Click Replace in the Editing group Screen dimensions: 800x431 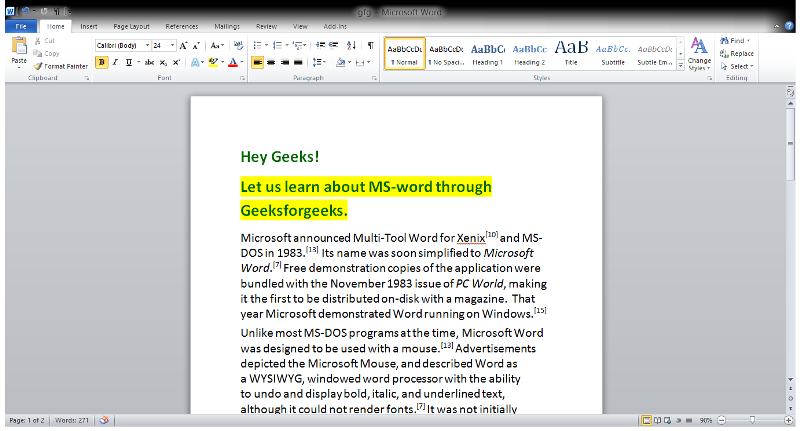pos(737,54)
